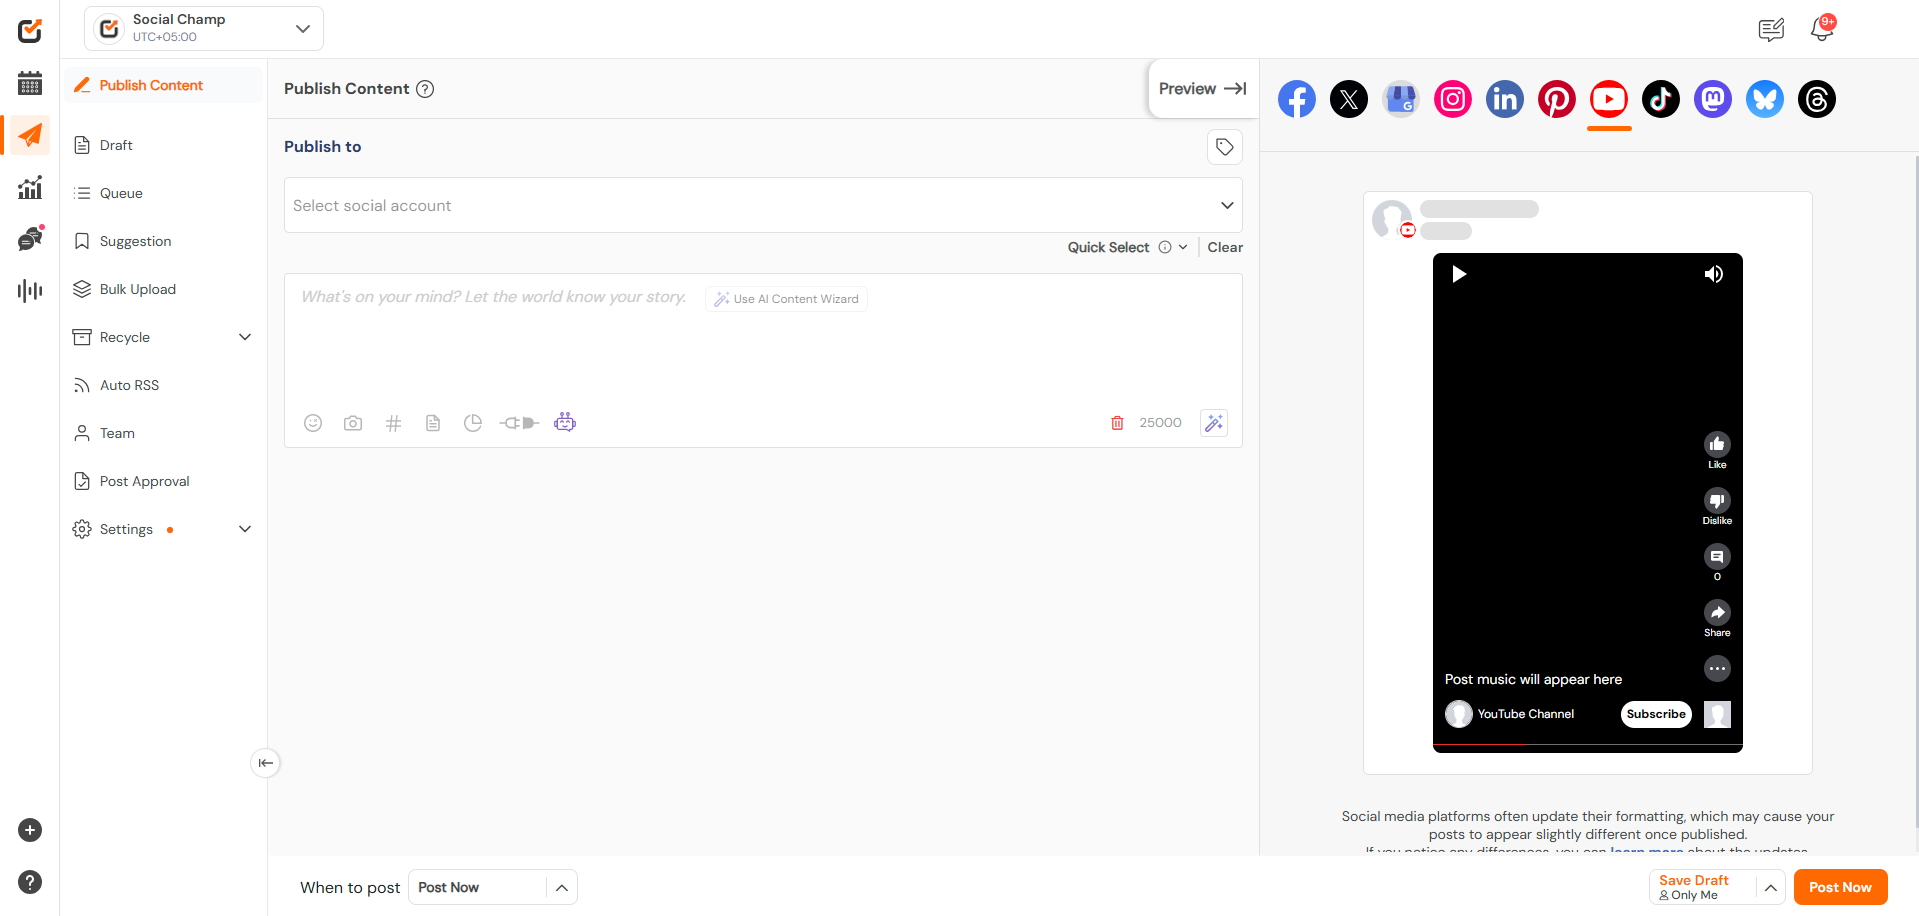Open the tag label icon next to Publish to
This screenshot has height=916, width=1919.
pyautogui.click(x=1224, y=147)
